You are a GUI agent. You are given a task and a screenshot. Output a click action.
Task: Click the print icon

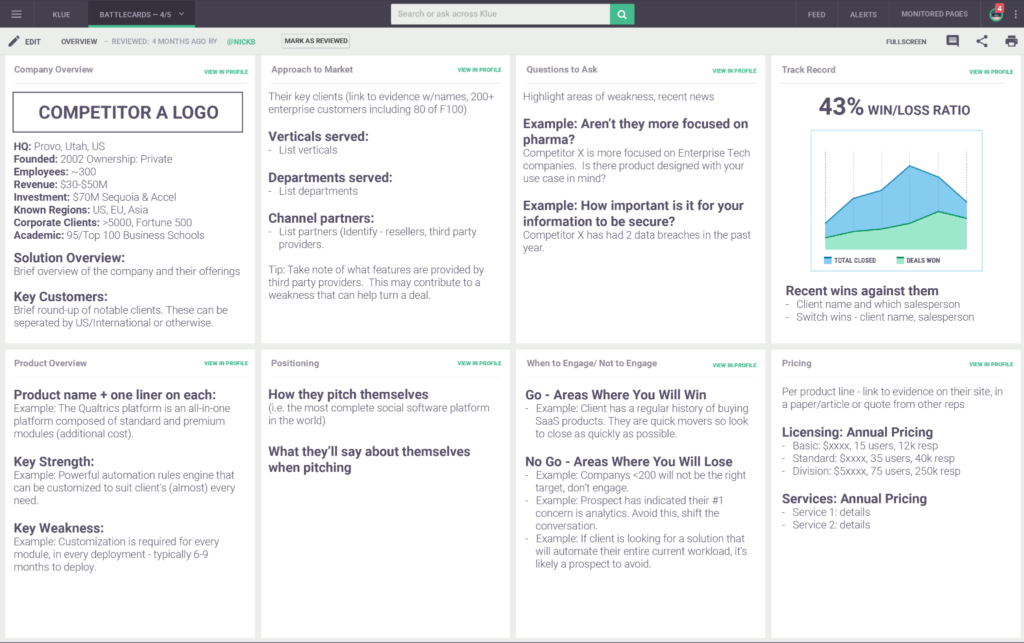(1011, 41)
